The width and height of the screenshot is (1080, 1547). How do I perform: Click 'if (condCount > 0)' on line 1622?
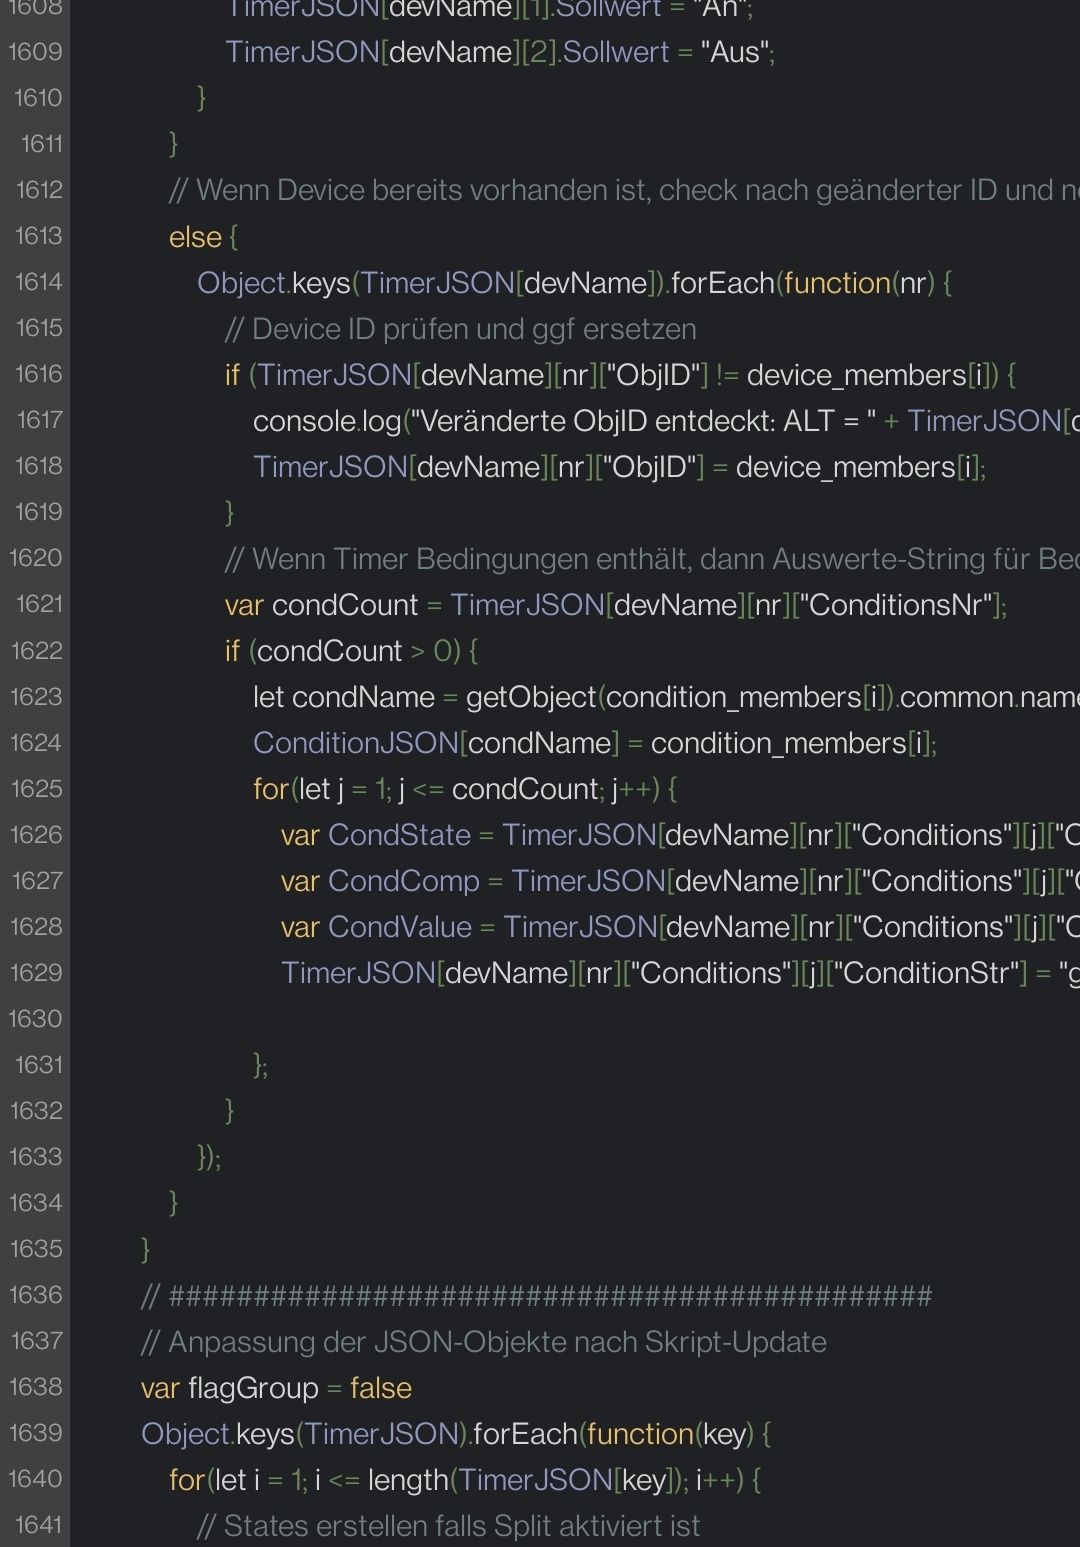coord(343,651)
